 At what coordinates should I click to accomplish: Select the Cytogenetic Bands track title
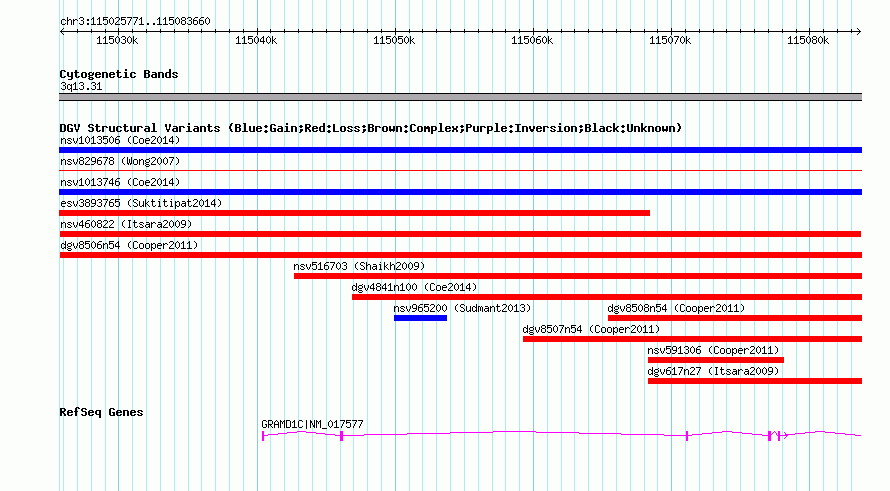pyautogui.click(x=119, y=74)
